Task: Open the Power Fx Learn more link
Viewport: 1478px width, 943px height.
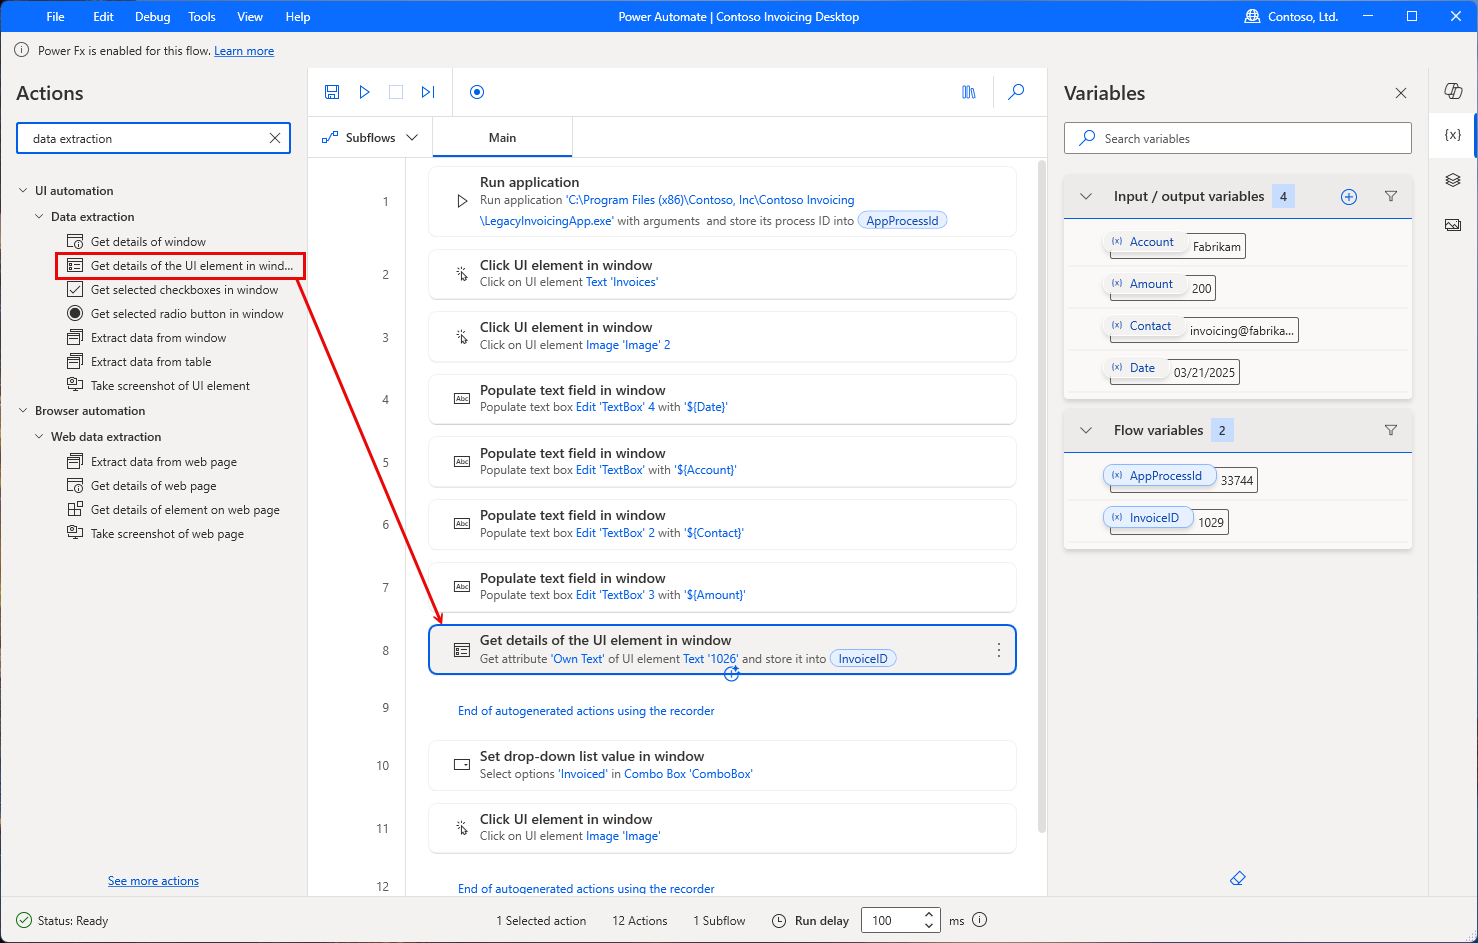Action: [244, 50]
